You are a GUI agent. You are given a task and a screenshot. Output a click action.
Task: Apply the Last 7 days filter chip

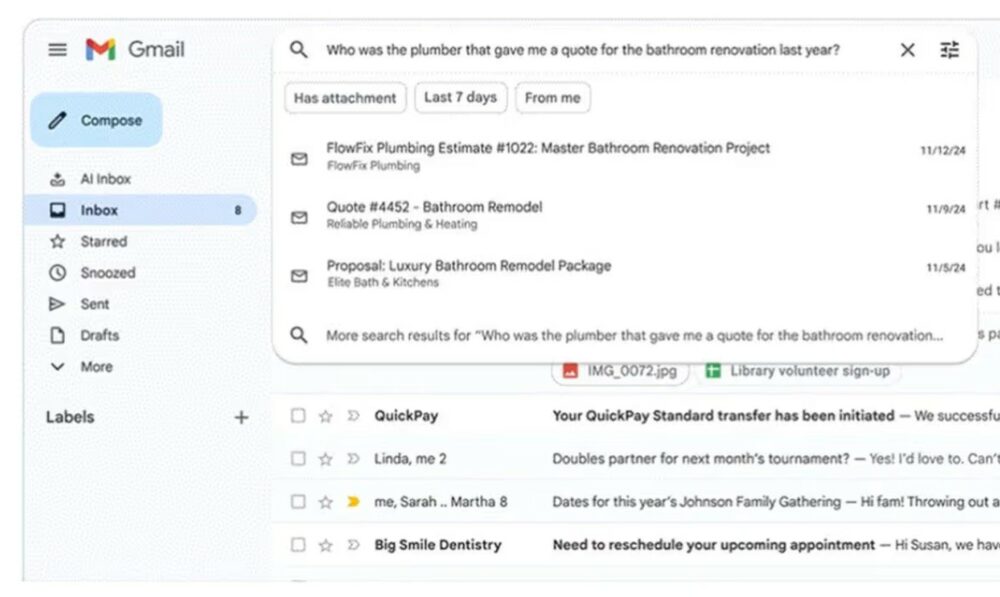460,98
